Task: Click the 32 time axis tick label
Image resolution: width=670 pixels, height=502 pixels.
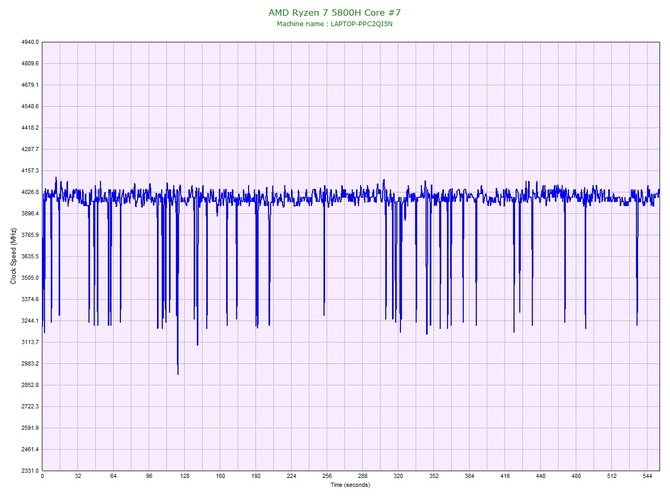Action: click(x=78, y=476)
